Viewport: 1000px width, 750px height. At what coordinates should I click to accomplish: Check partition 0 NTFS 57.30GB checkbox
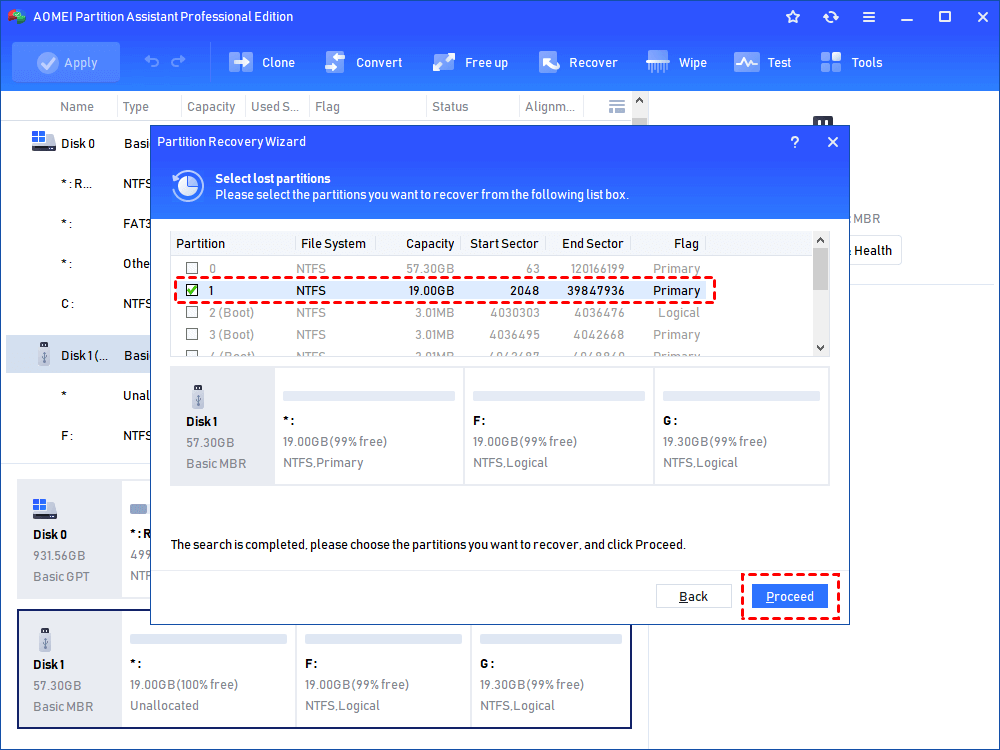click(192, 268)
